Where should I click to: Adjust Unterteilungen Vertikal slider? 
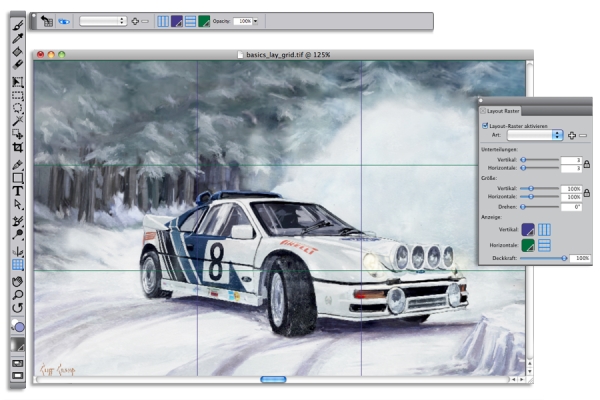[x=540, y=160]
